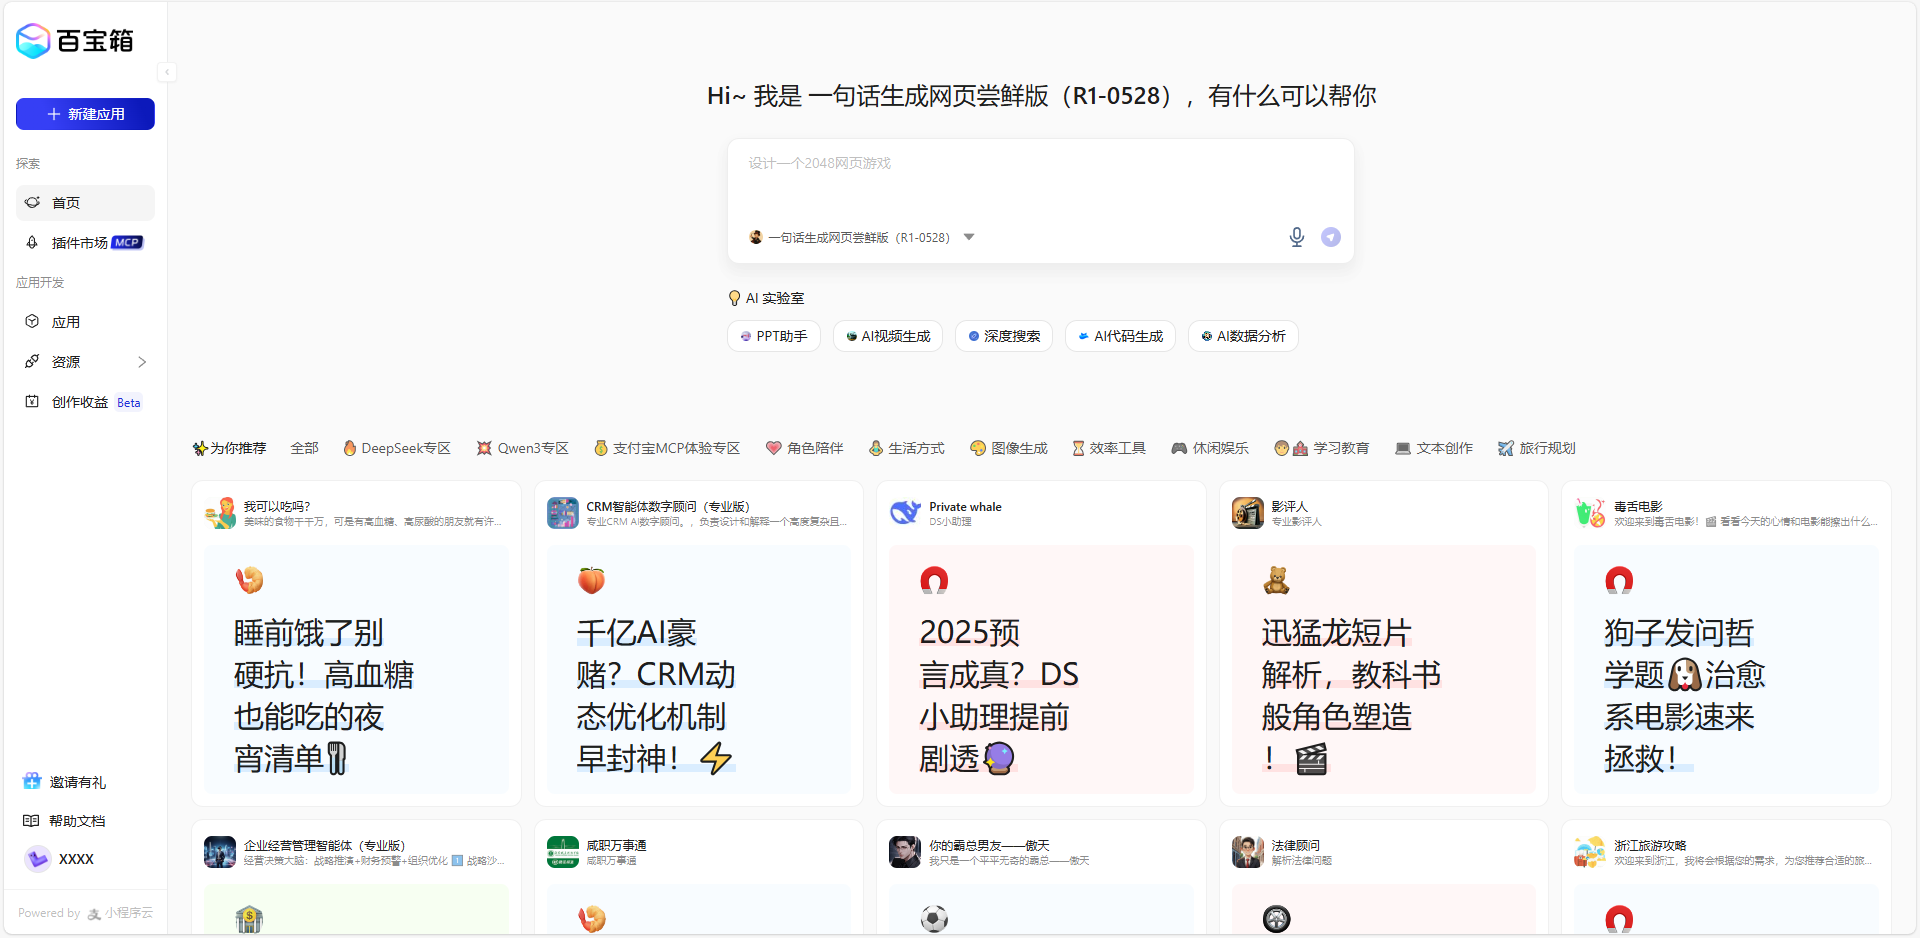Image resolution: width=1920 pixels, height=938 pixels.
Task: Click the 你的霸总男友 app avatar
Action: (905, 852)
